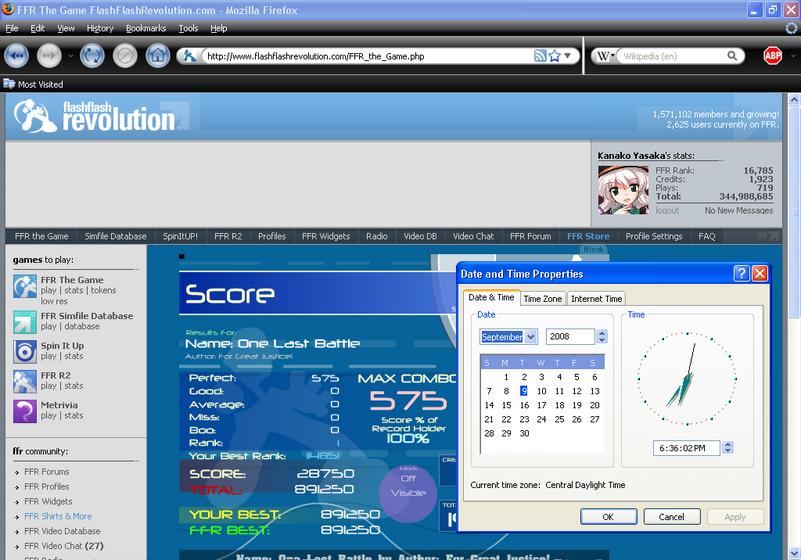
Task: Click the Forward navigation button
Action: (49, 56)
